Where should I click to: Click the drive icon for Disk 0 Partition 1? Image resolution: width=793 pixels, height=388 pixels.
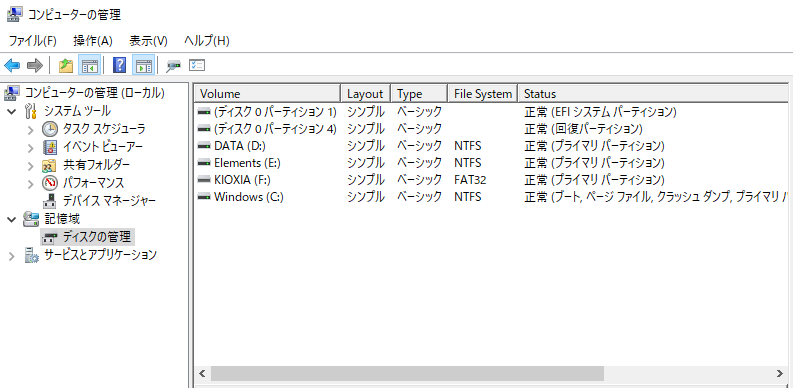pos(204,112)
